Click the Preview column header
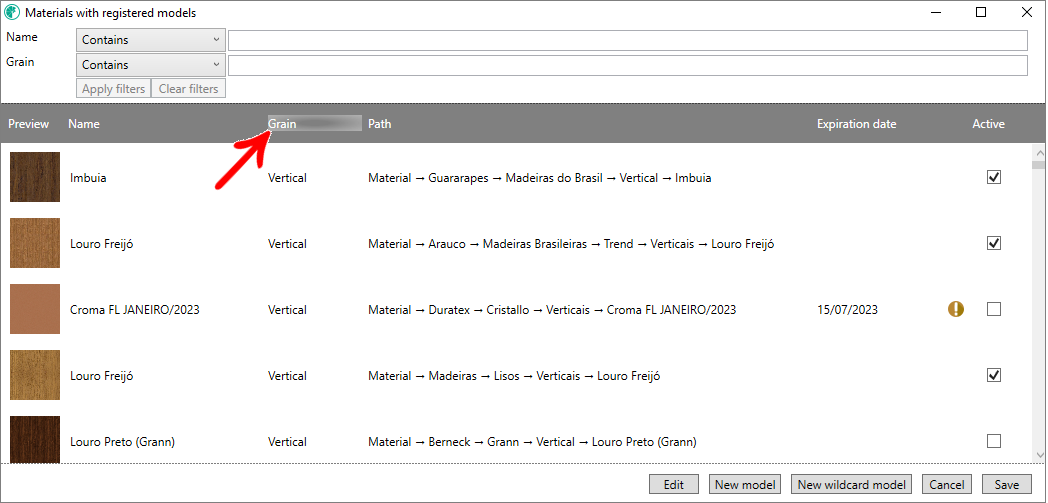Image resolution: width=1048 pixels, height=503 pixels. 29,124
